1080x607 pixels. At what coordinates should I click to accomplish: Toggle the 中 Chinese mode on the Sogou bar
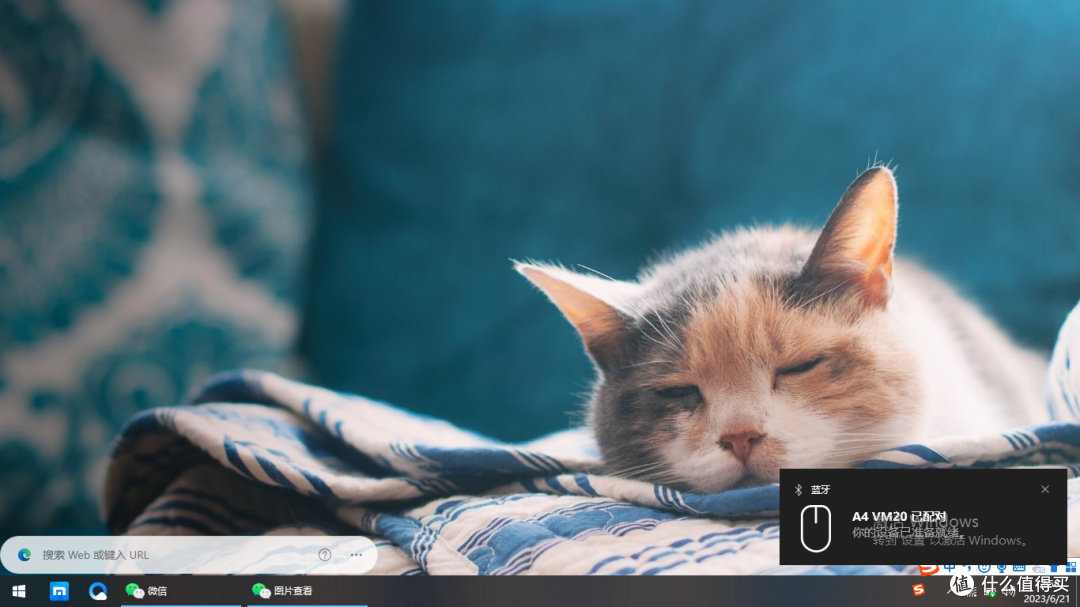coord(950,568)
